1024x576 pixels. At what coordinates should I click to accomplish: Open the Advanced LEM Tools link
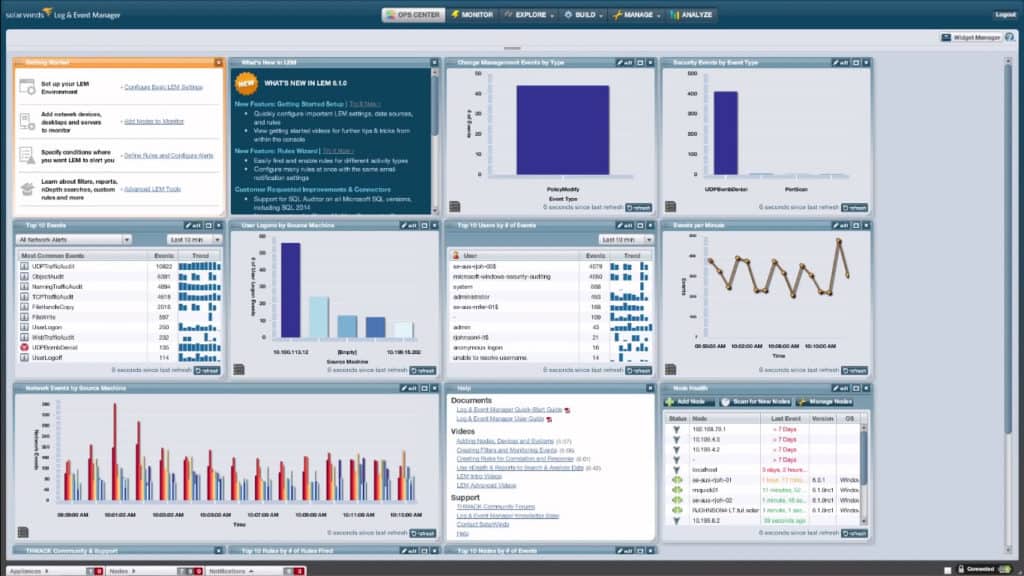pyautogui.click(x=152, y=189)
